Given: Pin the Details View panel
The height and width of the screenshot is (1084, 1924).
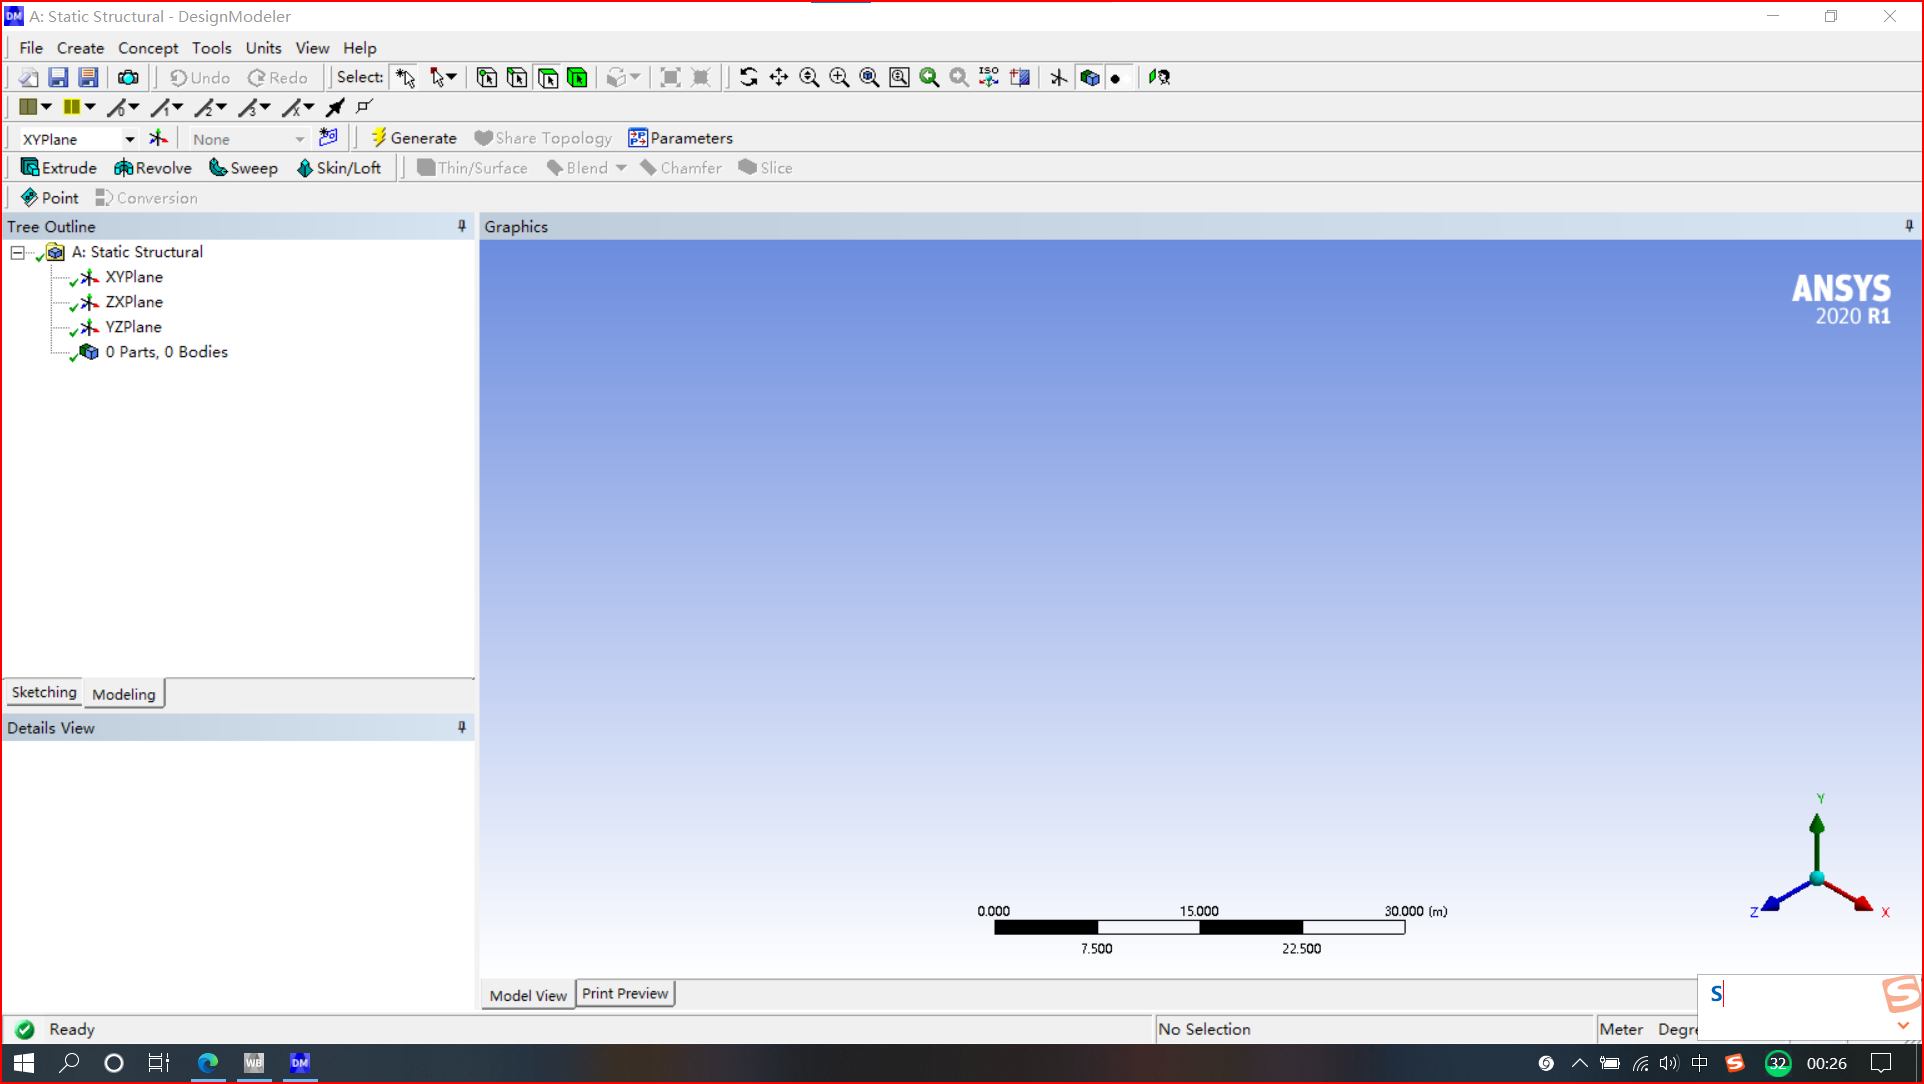Looking at the screenshot, I should tap(461, 727).
